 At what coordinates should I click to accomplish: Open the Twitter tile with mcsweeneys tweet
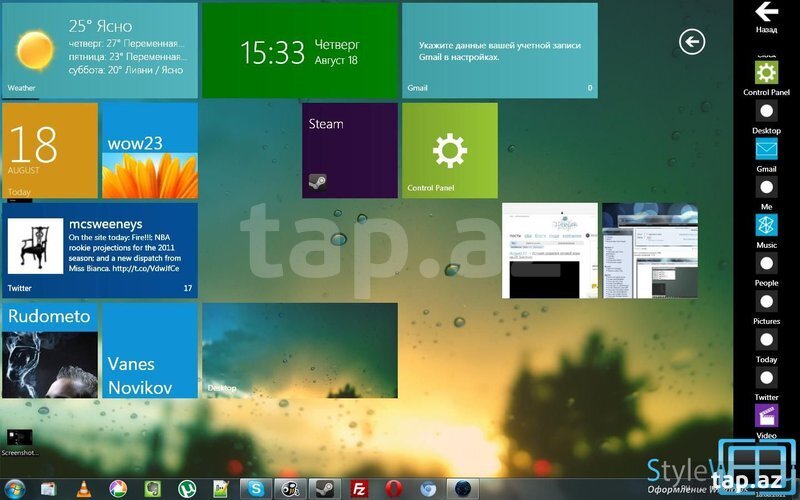point(99,250)
